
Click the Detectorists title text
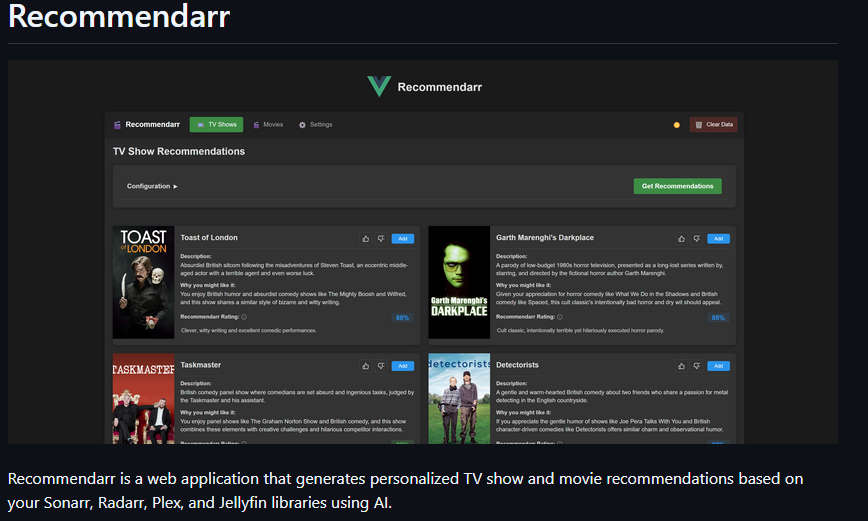(517, 365)
